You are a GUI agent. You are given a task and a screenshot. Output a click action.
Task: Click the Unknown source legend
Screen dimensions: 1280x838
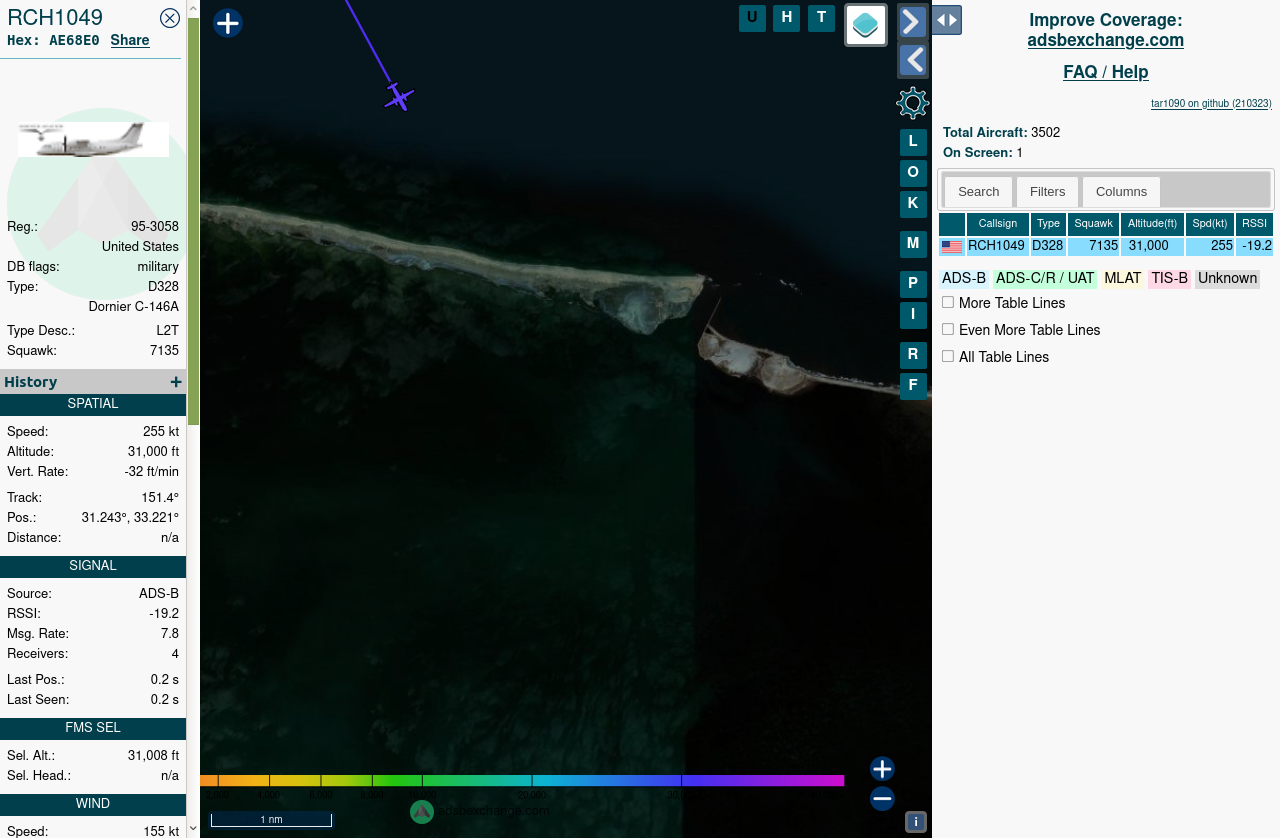tap(1227, 279)
